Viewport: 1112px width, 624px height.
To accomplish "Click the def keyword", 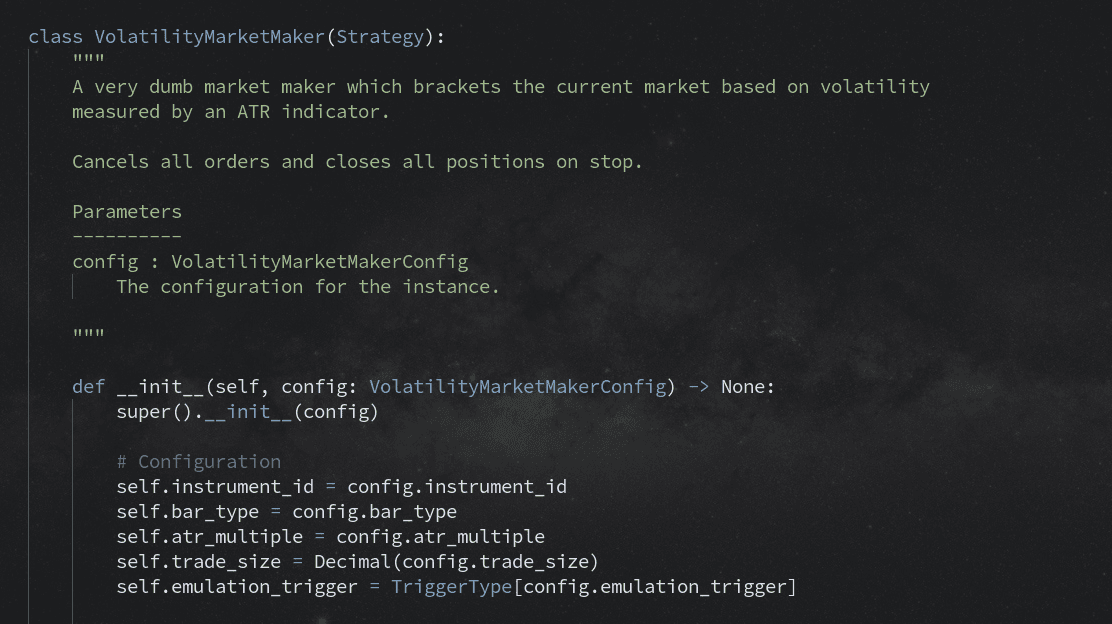I will (x=89, y=386).
